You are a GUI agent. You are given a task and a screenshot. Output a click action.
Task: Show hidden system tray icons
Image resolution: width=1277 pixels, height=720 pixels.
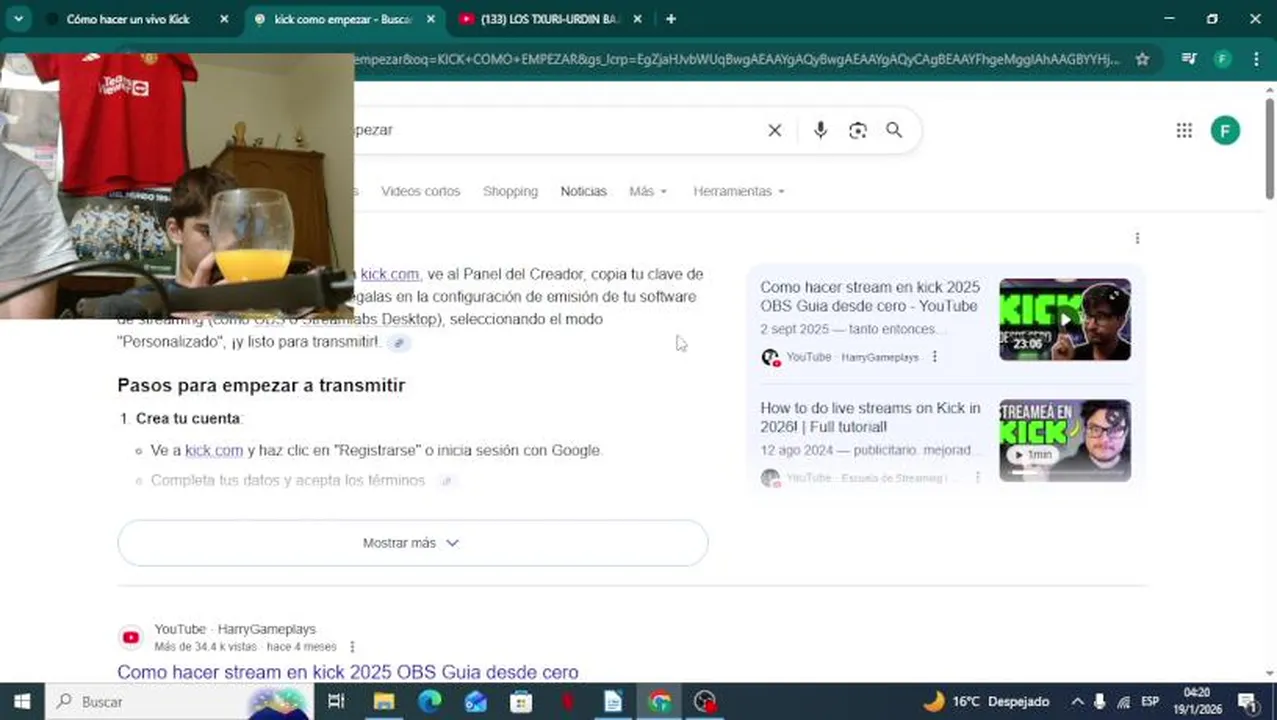point(1077,702)
